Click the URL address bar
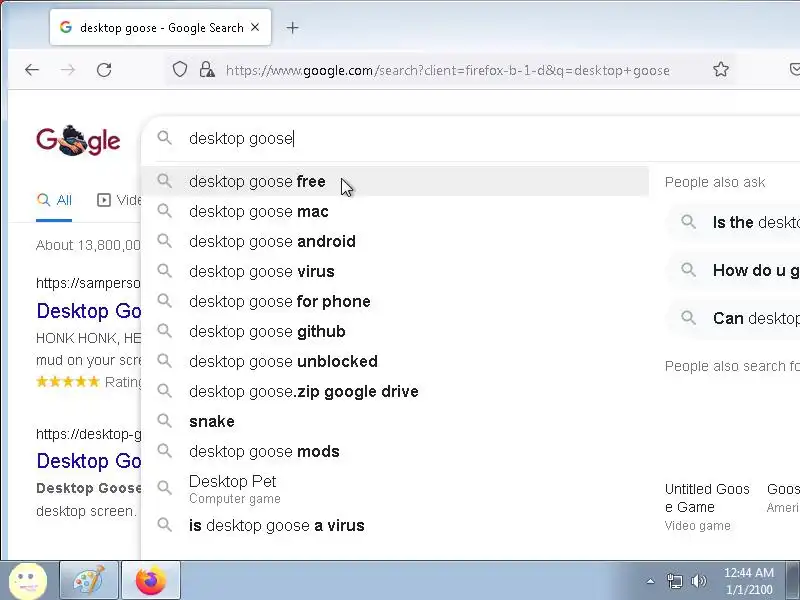 point(447,70)
